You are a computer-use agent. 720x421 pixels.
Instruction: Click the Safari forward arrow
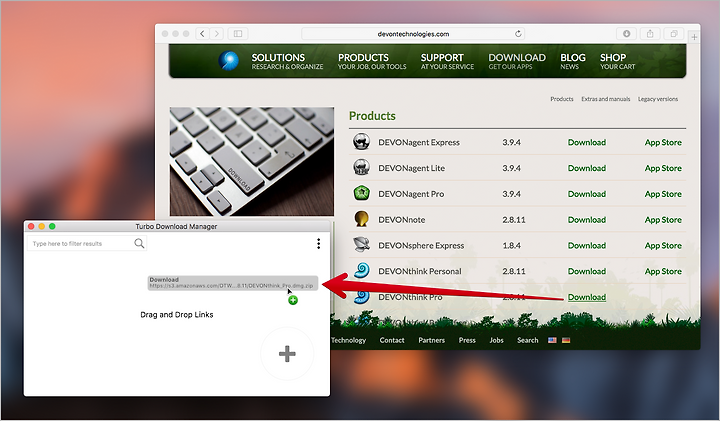coord(217,34)
